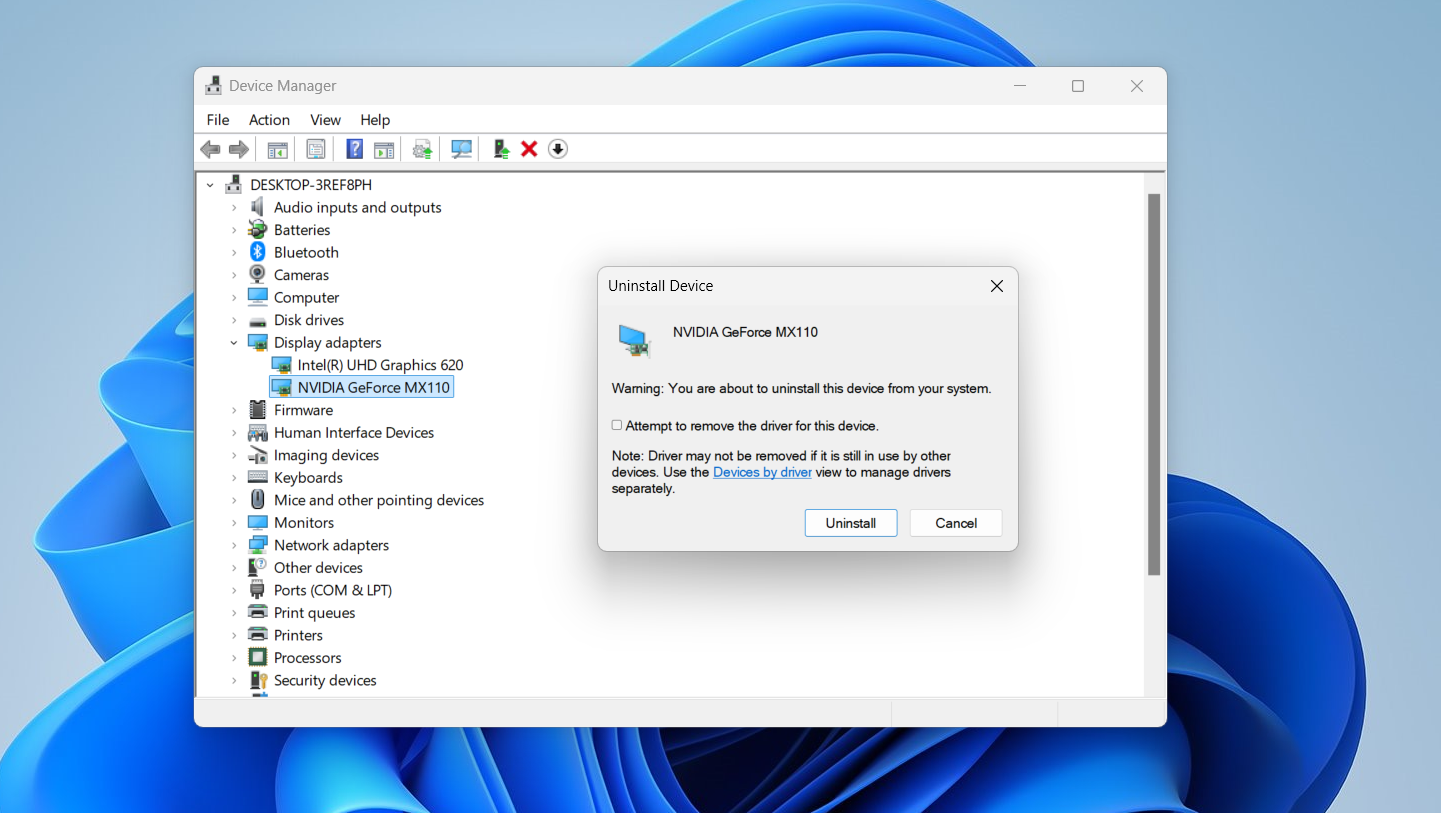Click the Keyboards icon in the tree
The height and width of the screenshot is (813, 1441).
tap(258, 478)
